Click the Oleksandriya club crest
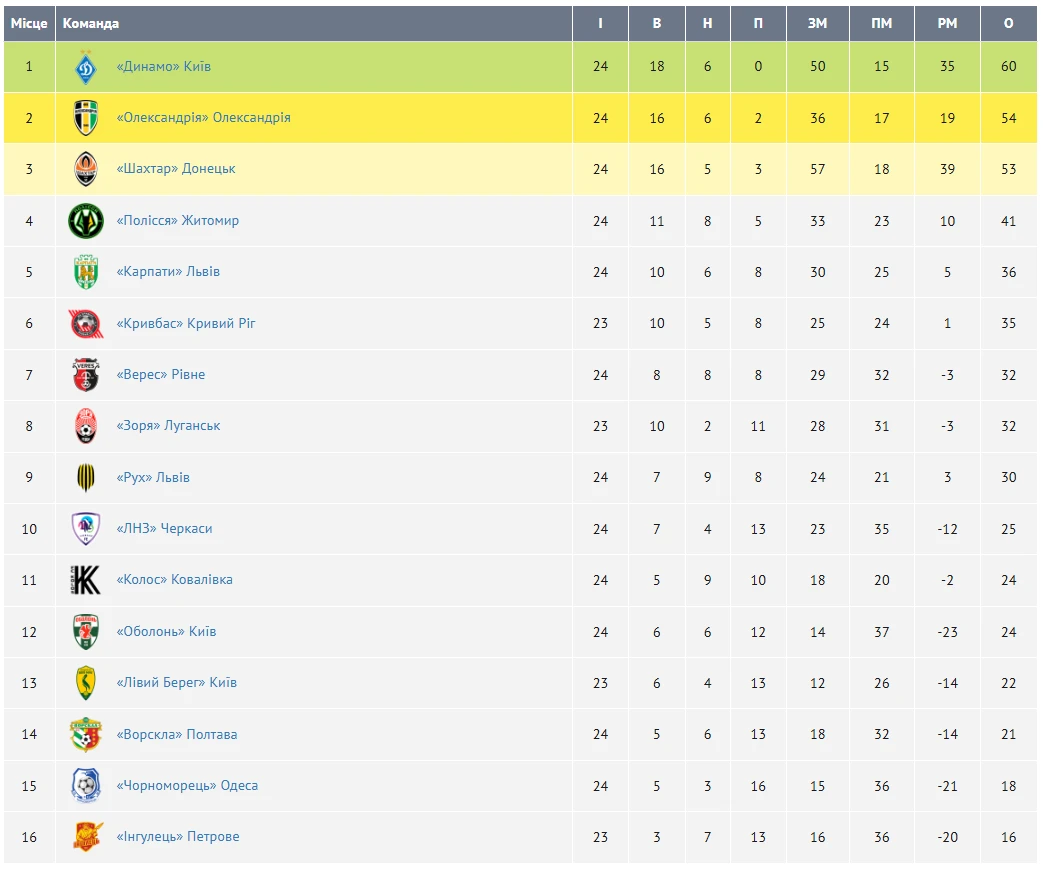 coord(86,118)
